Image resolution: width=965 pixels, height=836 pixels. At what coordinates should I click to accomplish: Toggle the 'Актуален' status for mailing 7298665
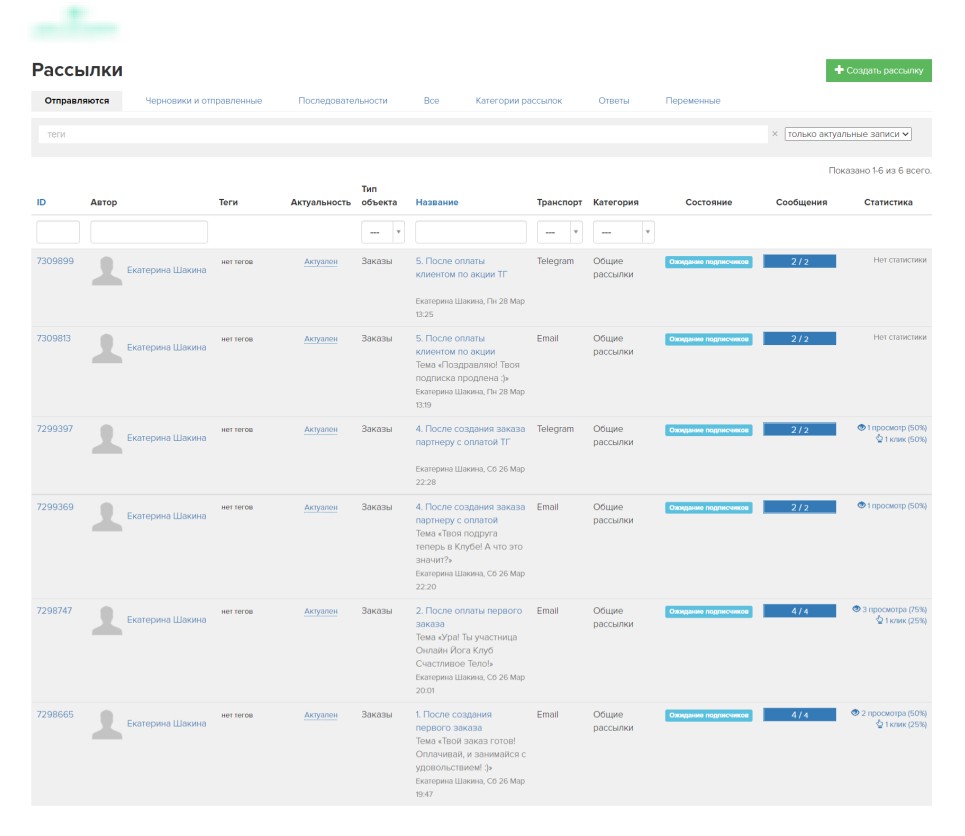pos(321,715)
